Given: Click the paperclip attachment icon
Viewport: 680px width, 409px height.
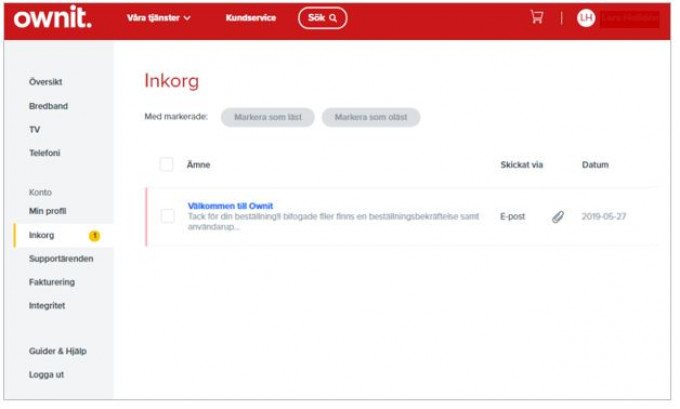Looking at the screenshot, I should (x=558, y=216).
